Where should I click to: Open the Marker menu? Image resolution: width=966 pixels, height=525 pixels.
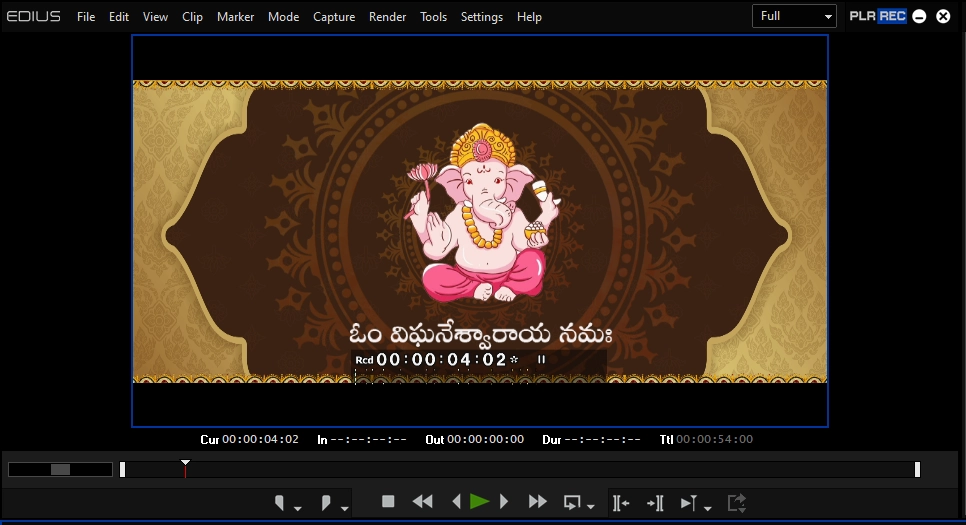pos(235,17)
